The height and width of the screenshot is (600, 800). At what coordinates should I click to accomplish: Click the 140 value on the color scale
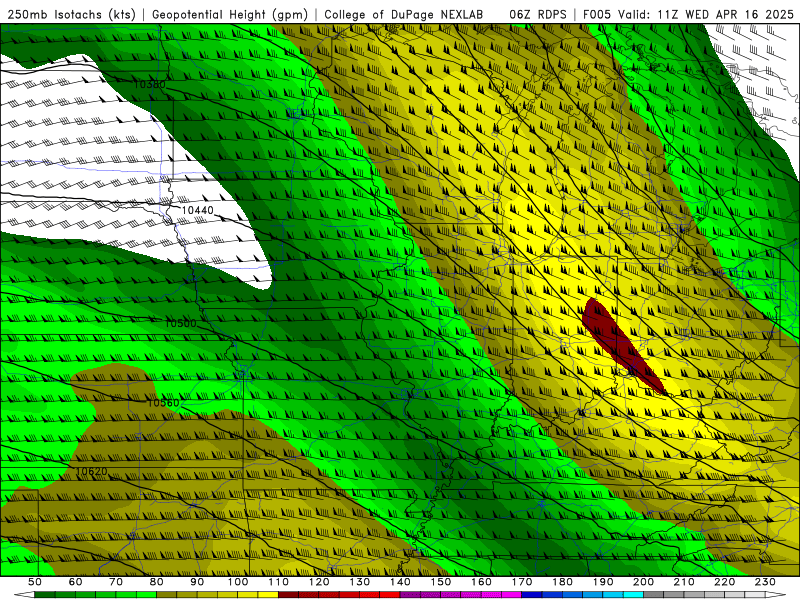400,582
